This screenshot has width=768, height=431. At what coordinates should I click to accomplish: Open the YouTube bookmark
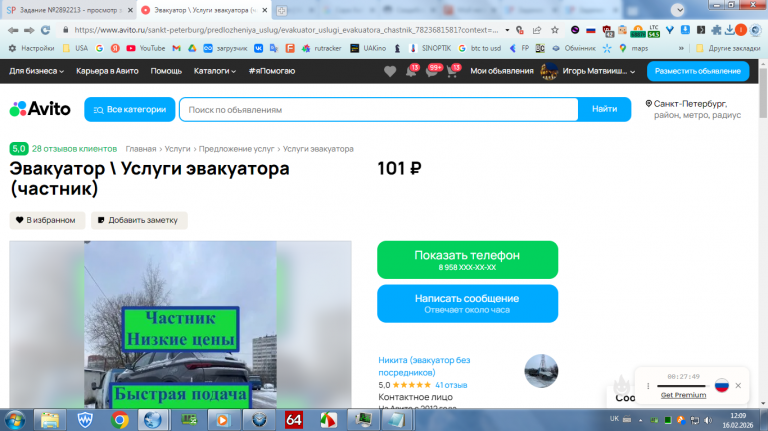[146, 48]
